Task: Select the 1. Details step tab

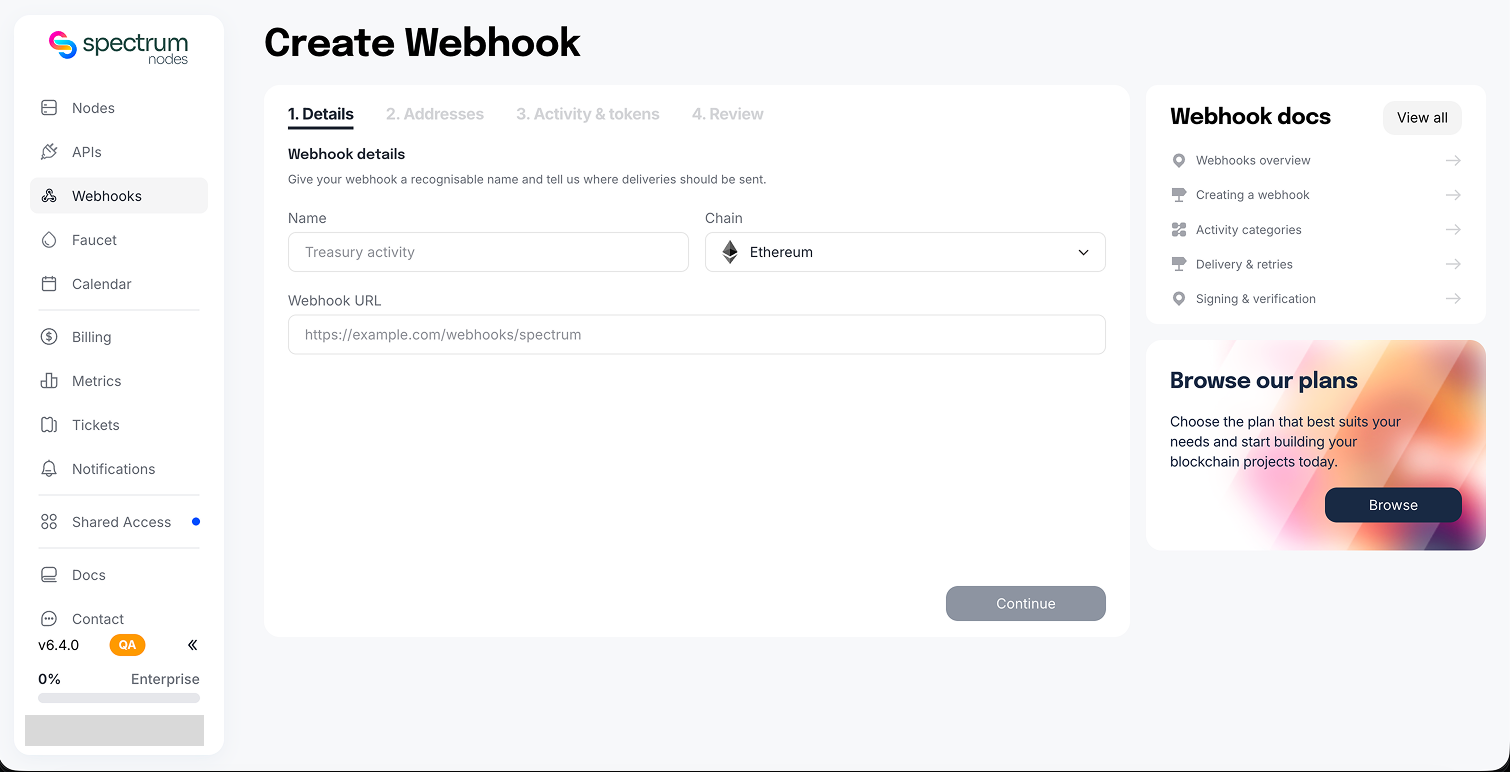Action: 321,114
